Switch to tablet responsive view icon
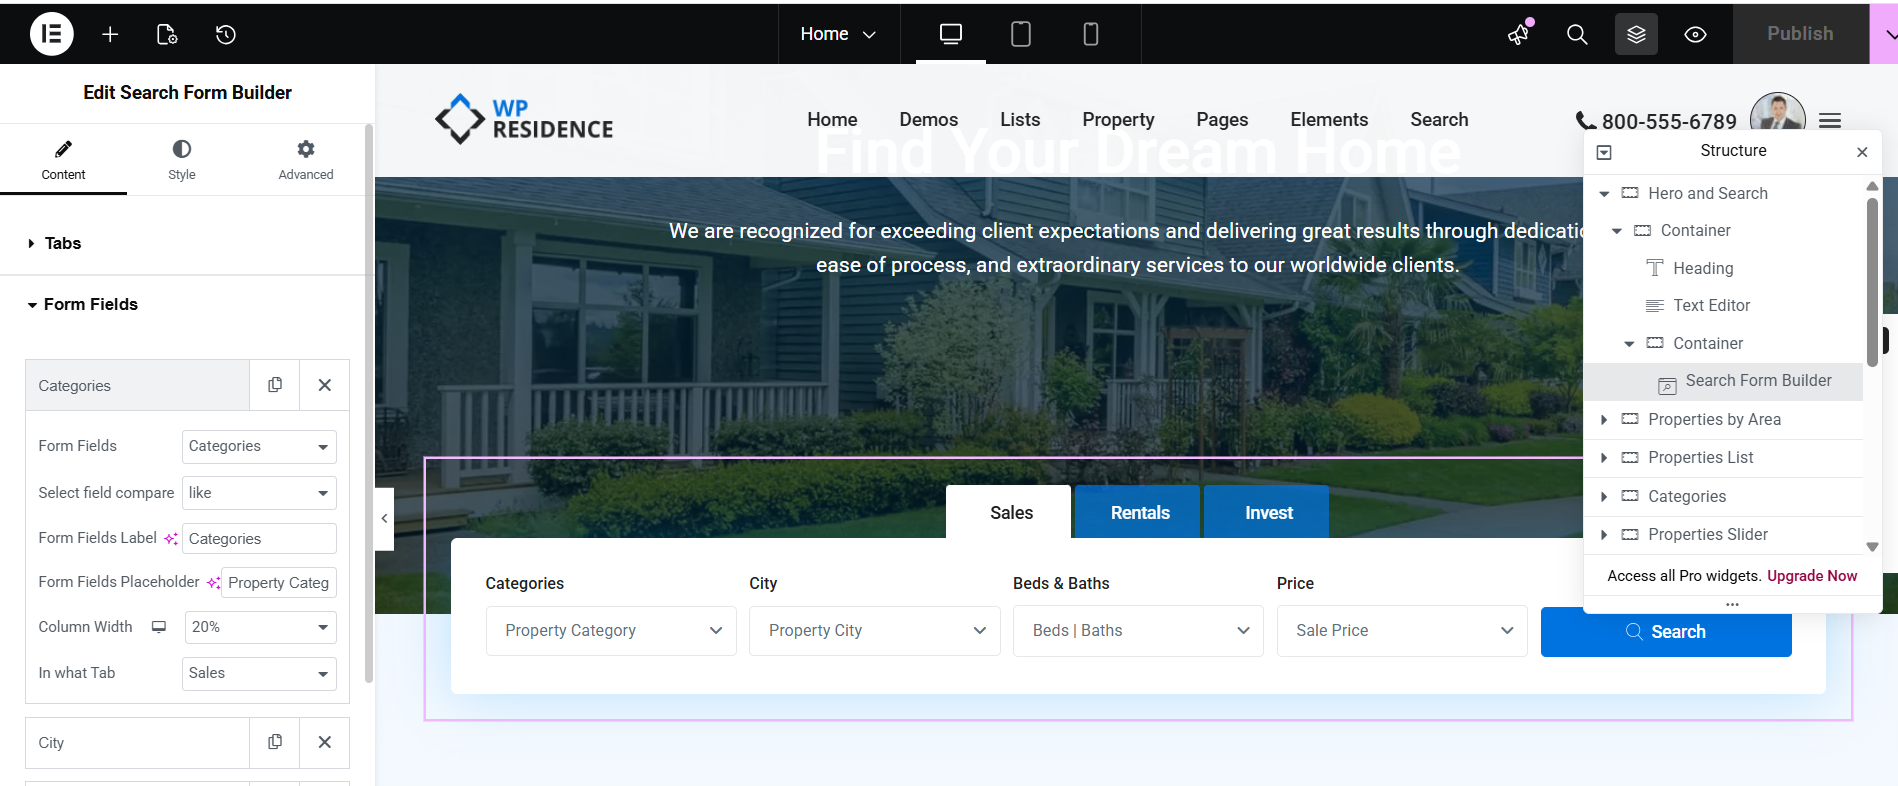 click(x=1020, y=34)
